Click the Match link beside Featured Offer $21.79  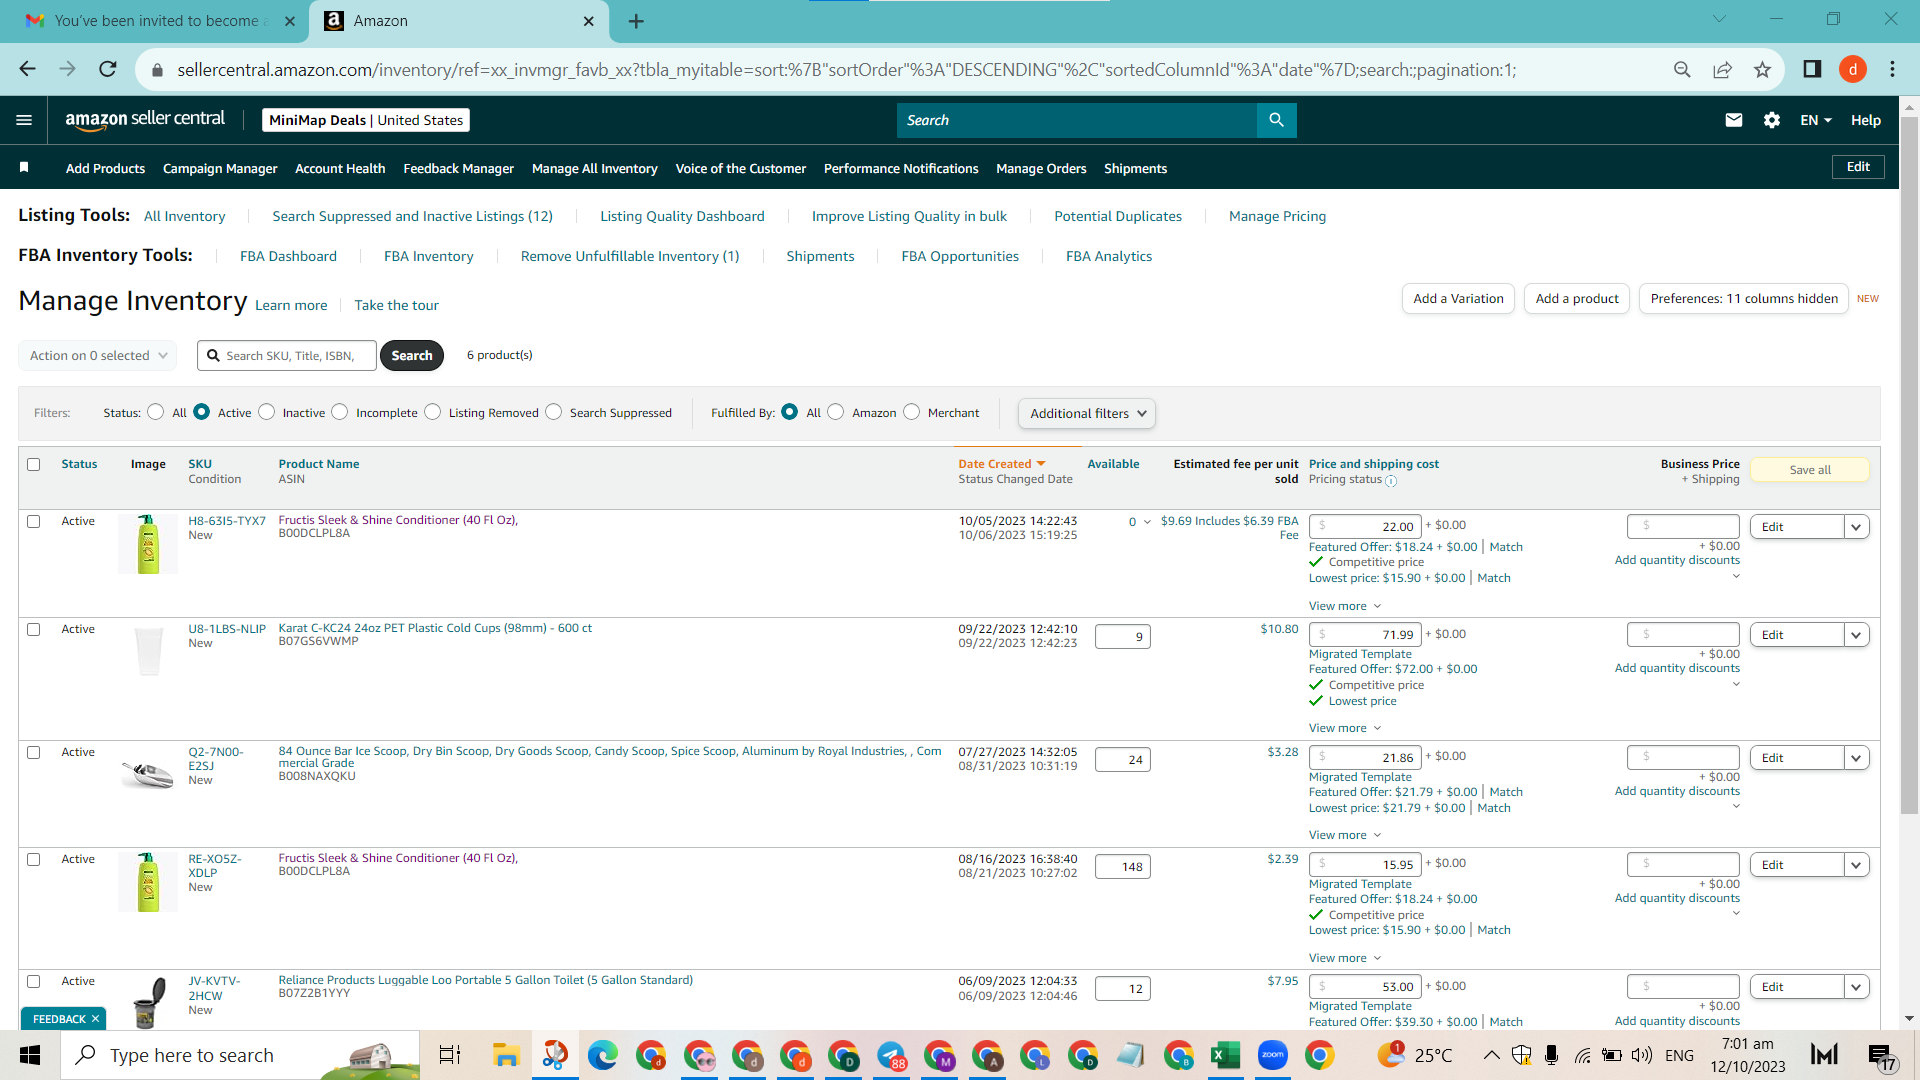[1506, 792]
